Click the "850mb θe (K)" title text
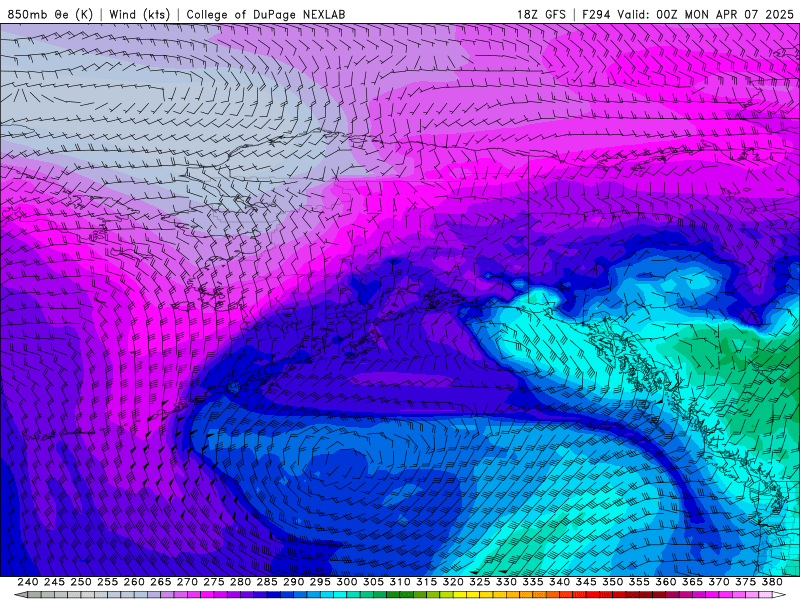Screen dimensions: 800x600 50,14
